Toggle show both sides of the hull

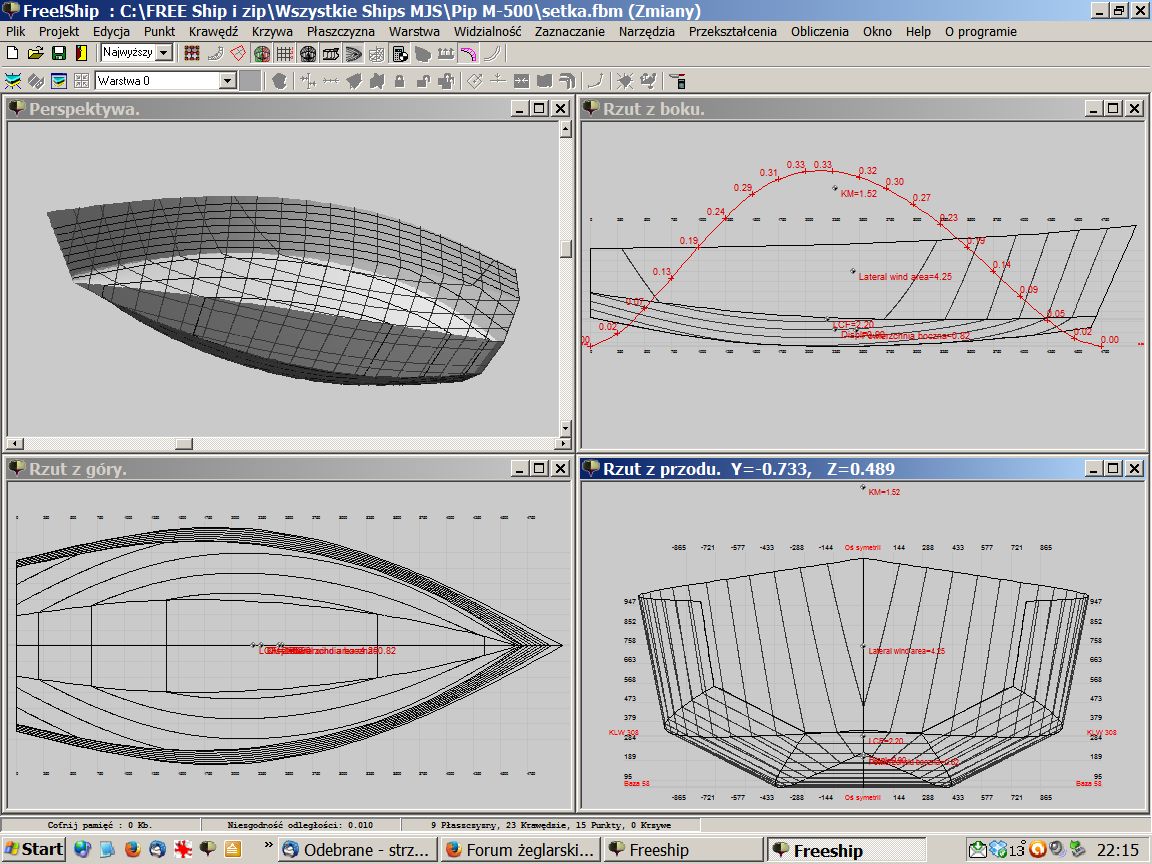pos(261,53)
